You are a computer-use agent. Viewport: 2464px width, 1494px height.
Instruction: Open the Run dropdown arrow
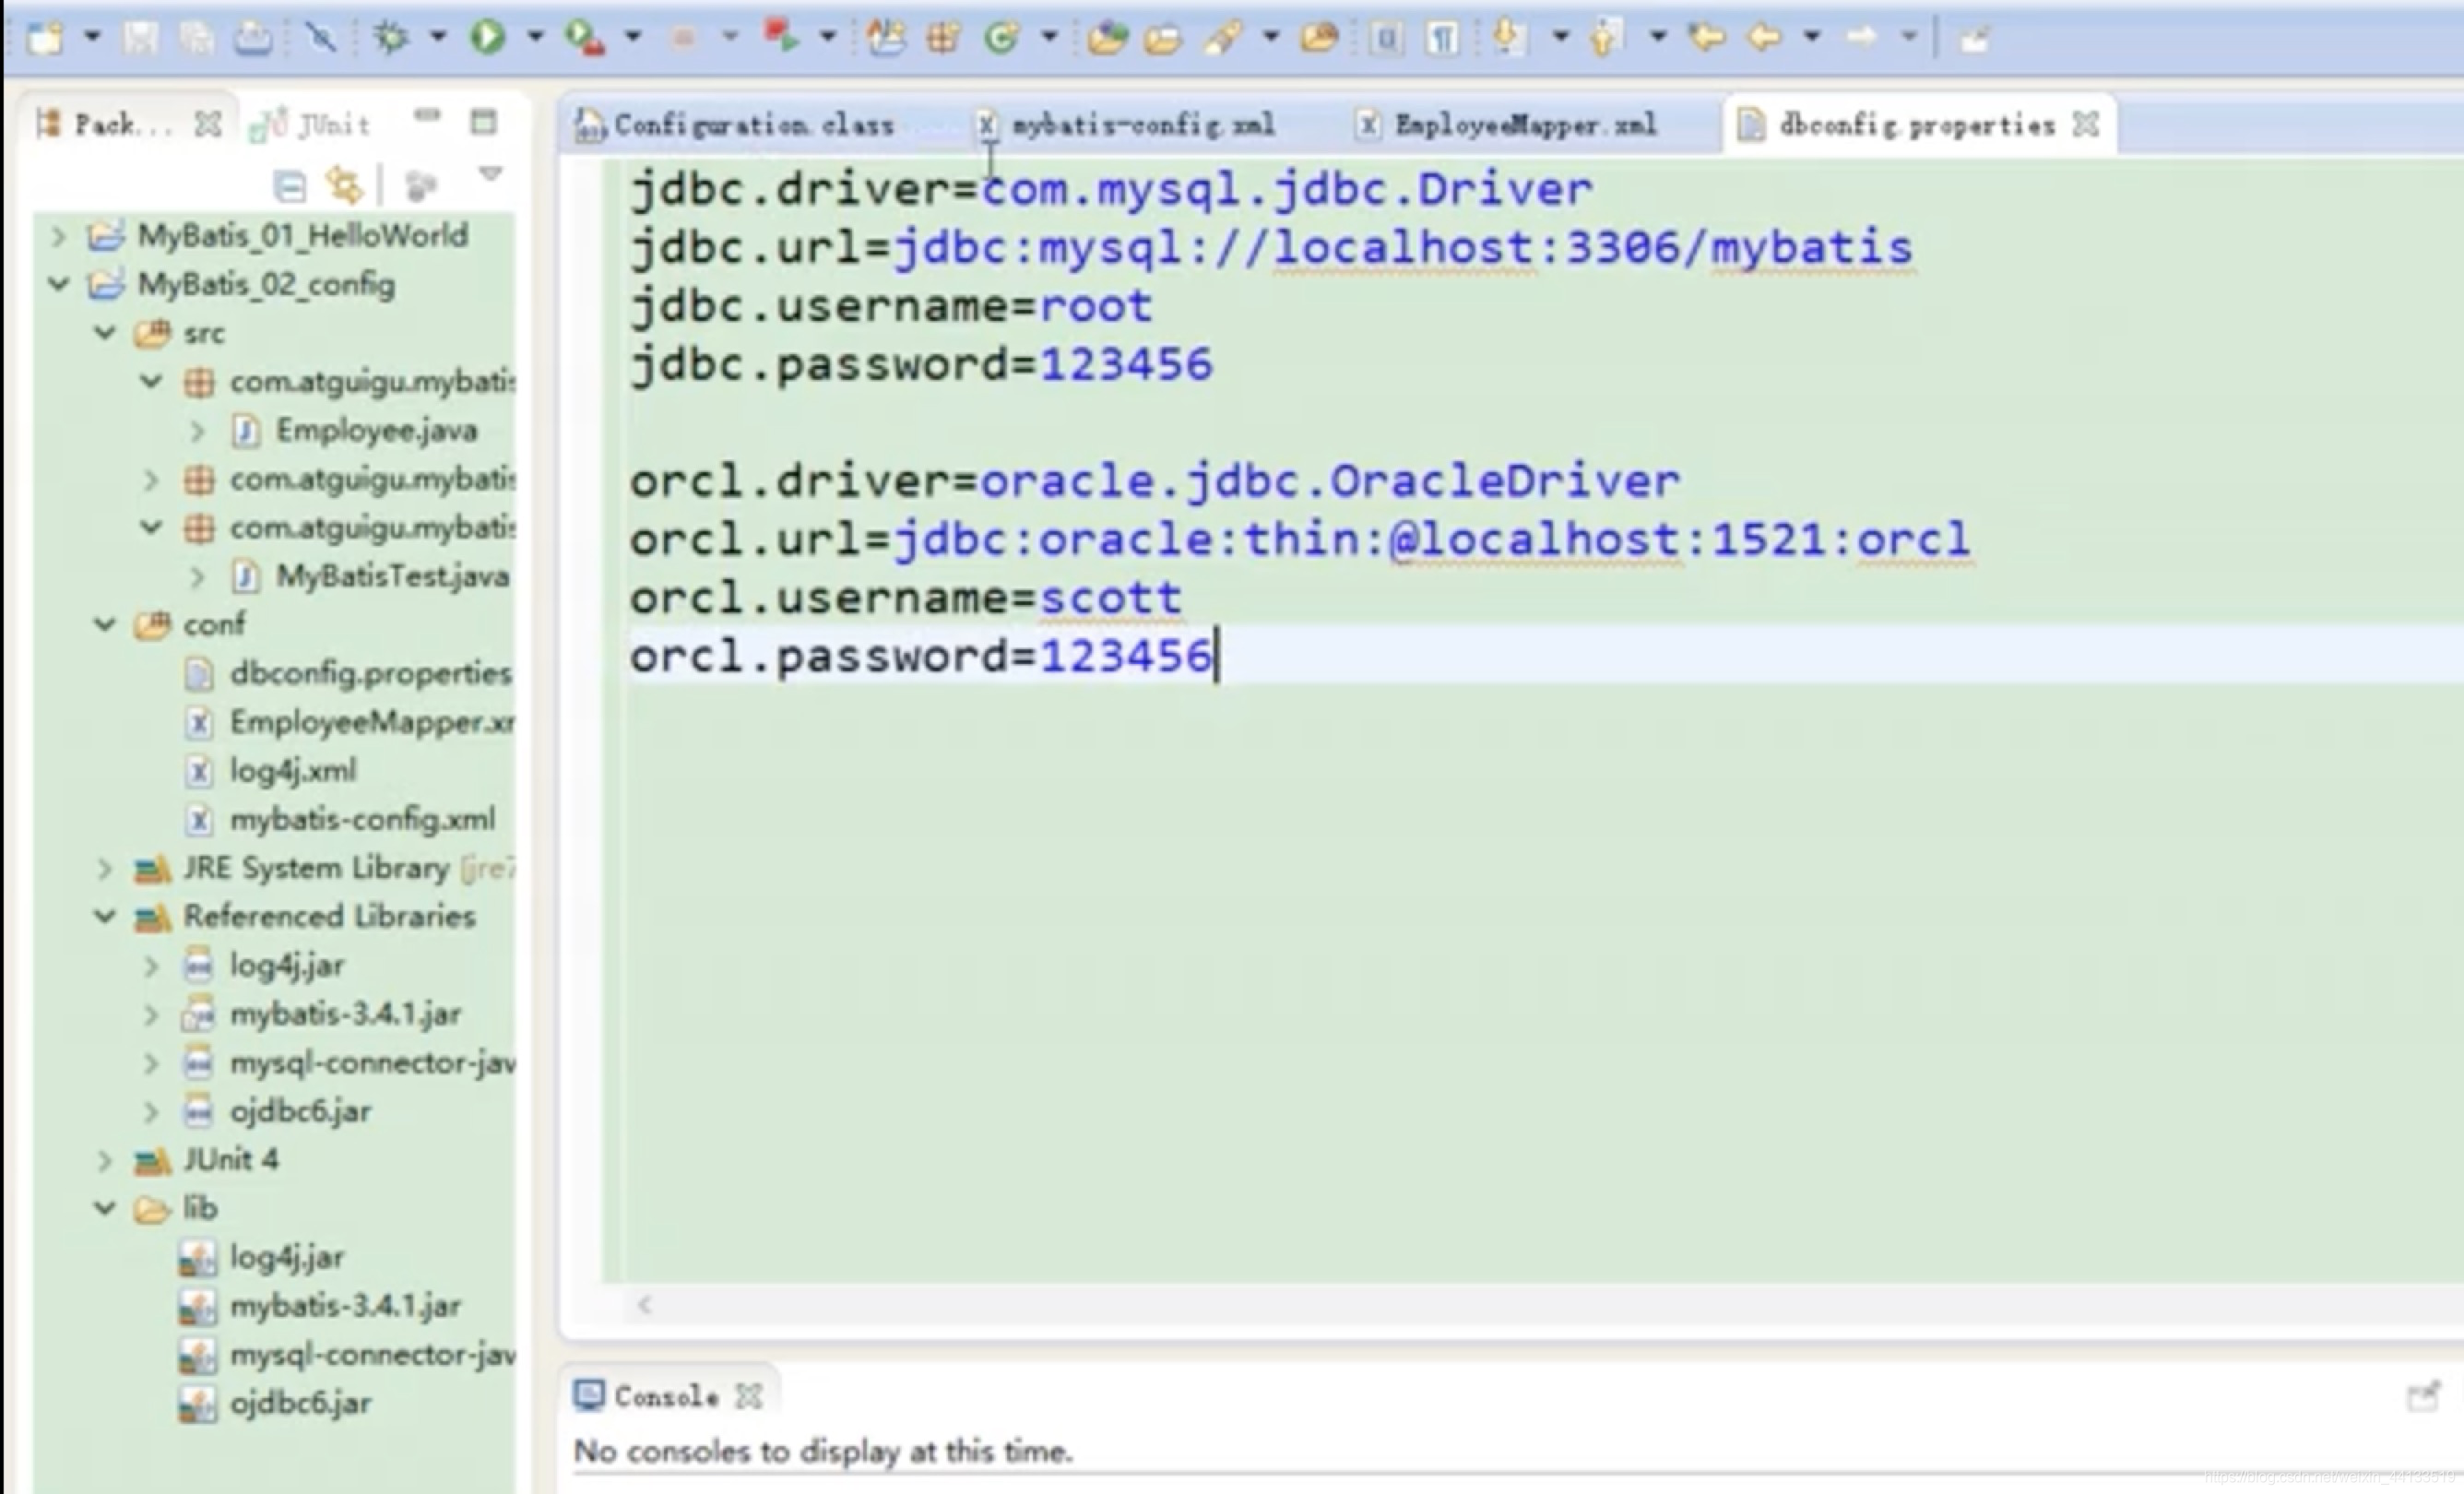pyautogui.click(x=535, y=37)
